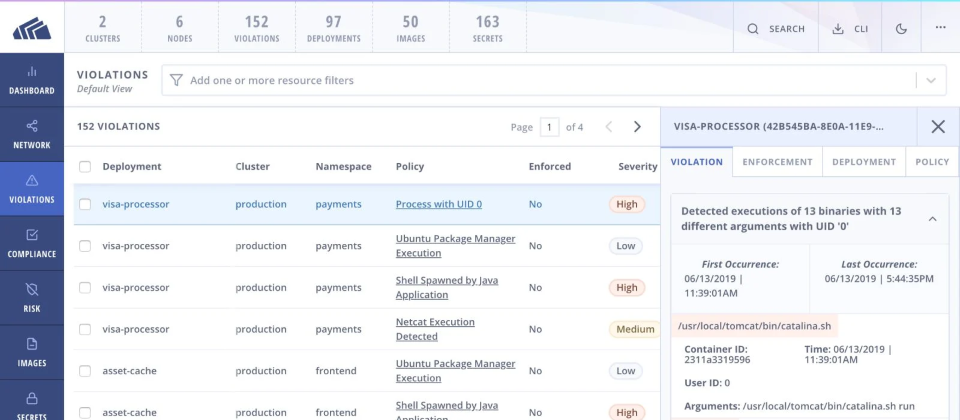This screenshot has width=960, height=420.
Task: Open the Dashboard sidebar section
Action: [x=32, y=80]
